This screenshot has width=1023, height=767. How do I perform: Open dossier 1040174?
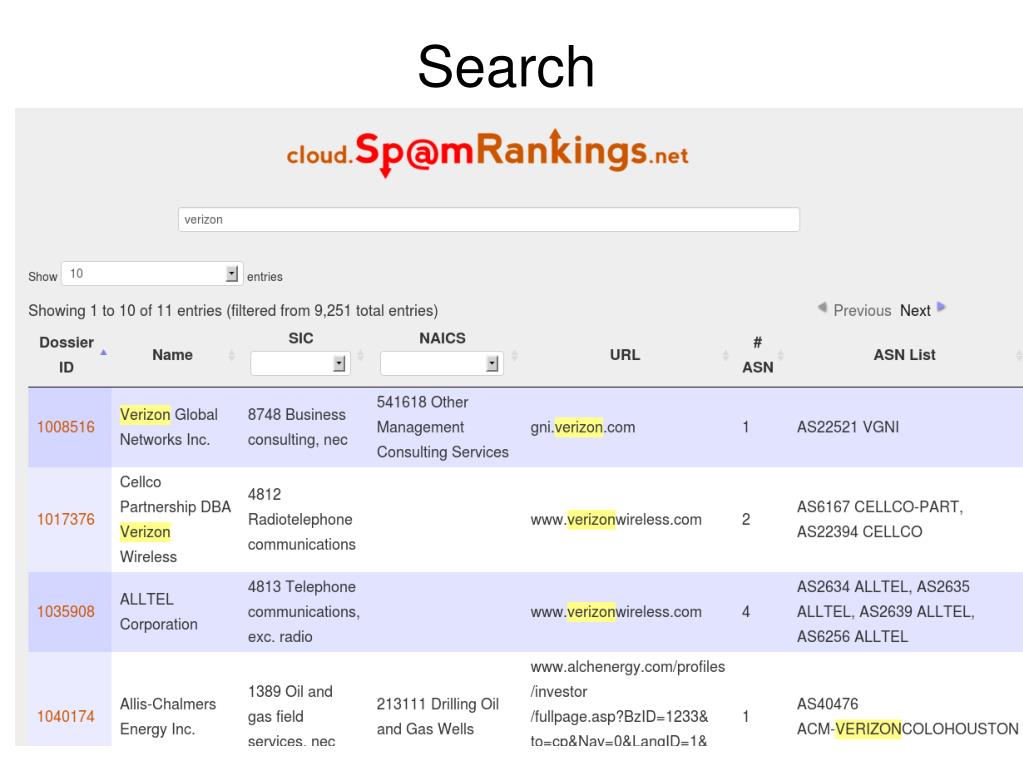pos(66,716)
